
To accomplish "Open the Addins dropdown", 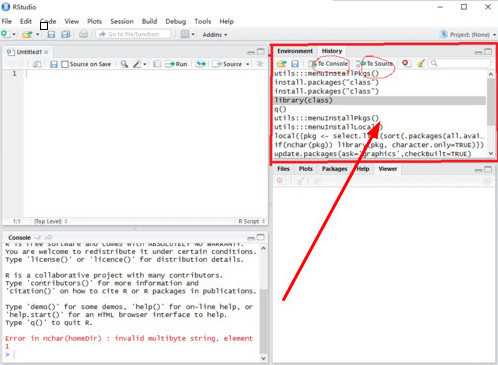I will pyautogui.click(x=215, y=35).
